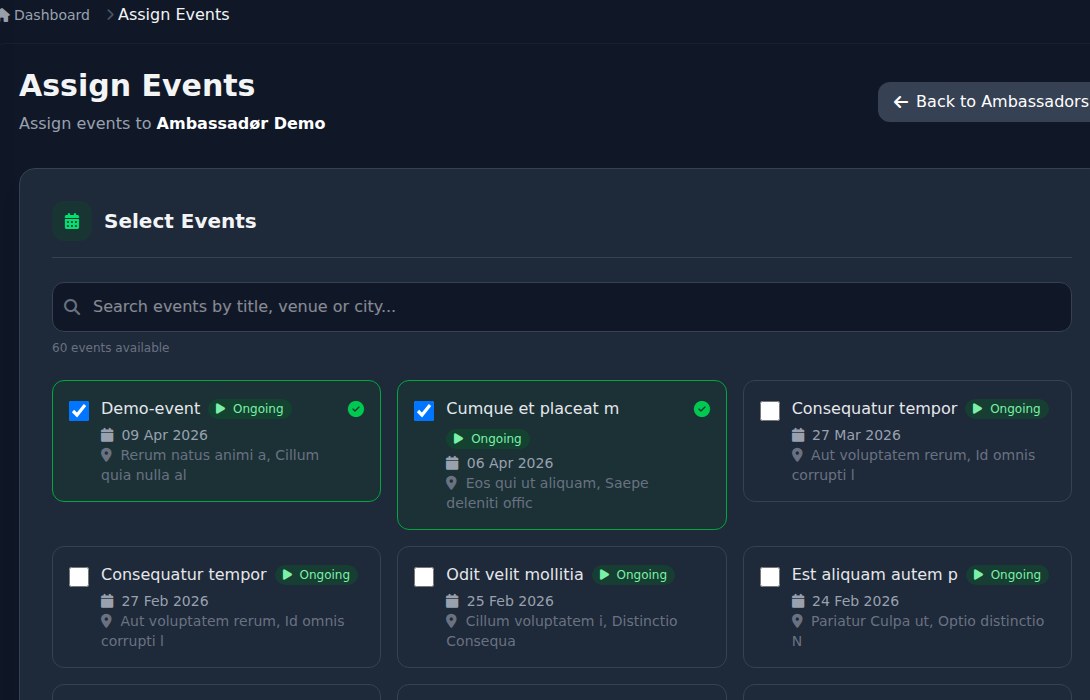The width and height of the screenshot is (1090, 700).
Task: Click the location pin beside Rerum natus animi a
Action: tap(106, 455)
